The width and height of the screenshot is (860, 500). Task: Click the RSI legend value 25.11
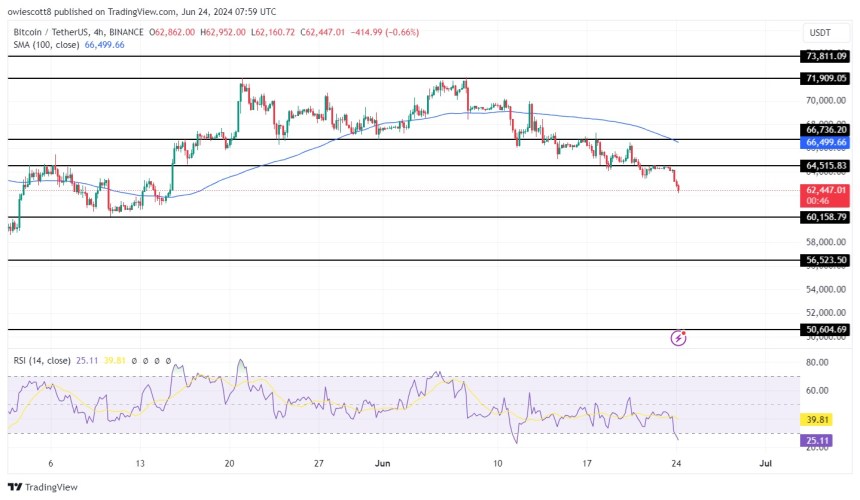(x=87, y=361)
